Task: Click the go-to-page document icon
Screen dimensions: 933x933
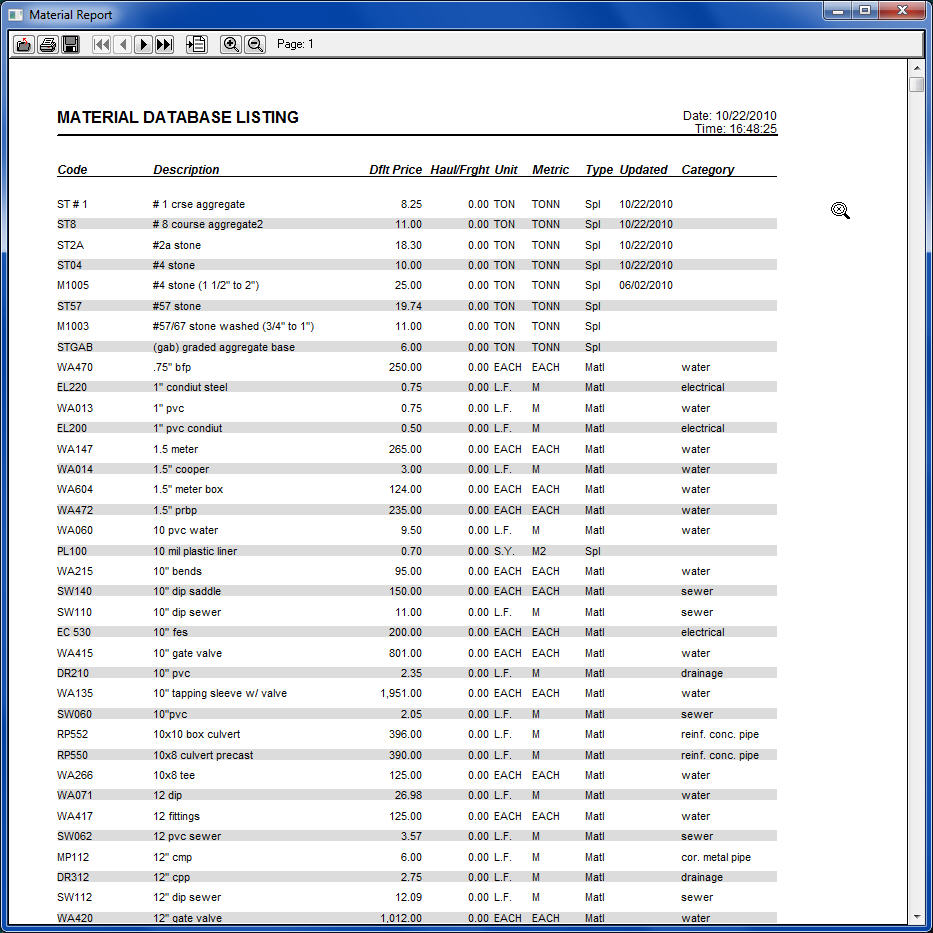Action: coord(197,45)
